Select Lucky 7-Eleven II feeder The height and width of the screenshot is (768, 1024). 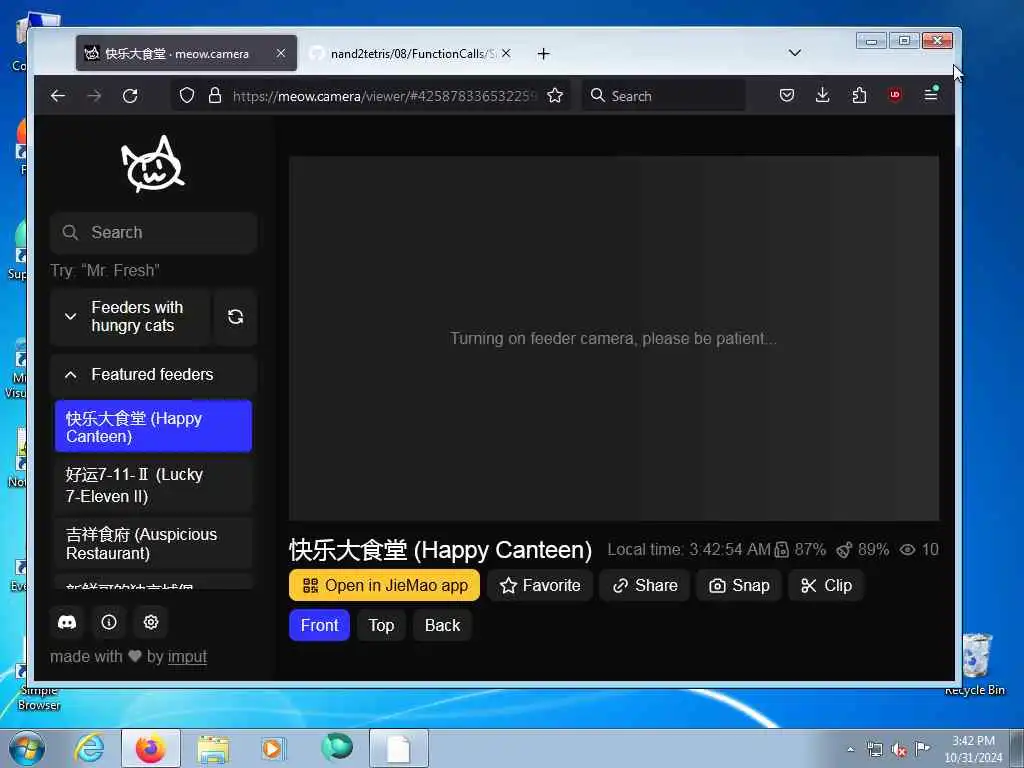[x=153, y=485]
